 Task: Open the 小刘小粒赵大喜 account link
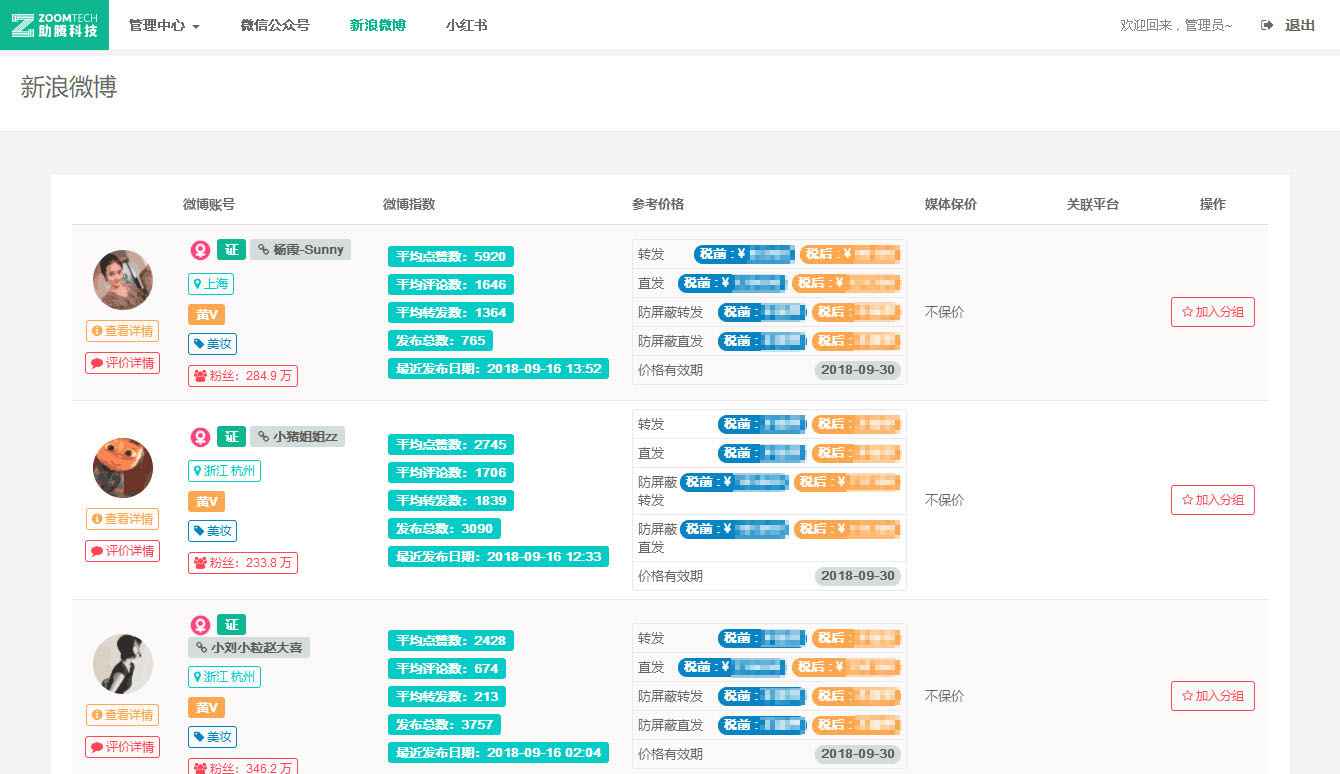tap(249, 648)
